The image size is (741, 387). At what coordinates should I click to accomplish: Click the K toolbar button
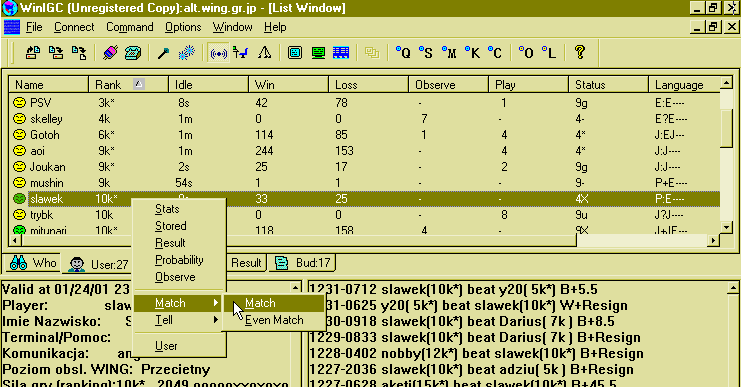pyautogui.click(x=472, y=52)
